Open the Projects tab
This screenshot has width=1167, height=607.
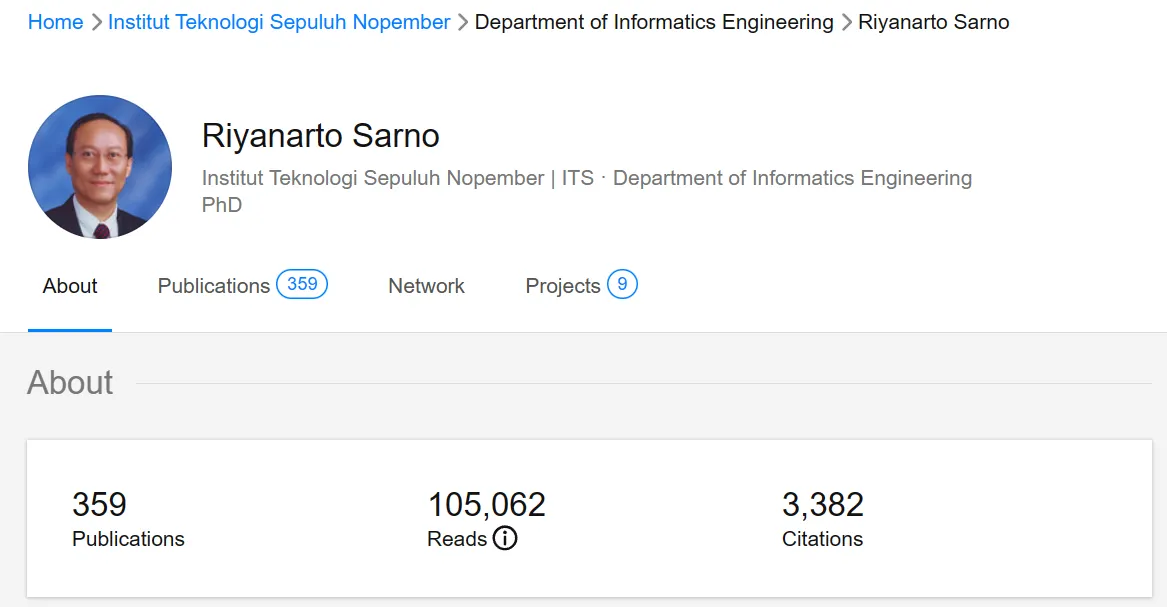click(x=563, y=286)
